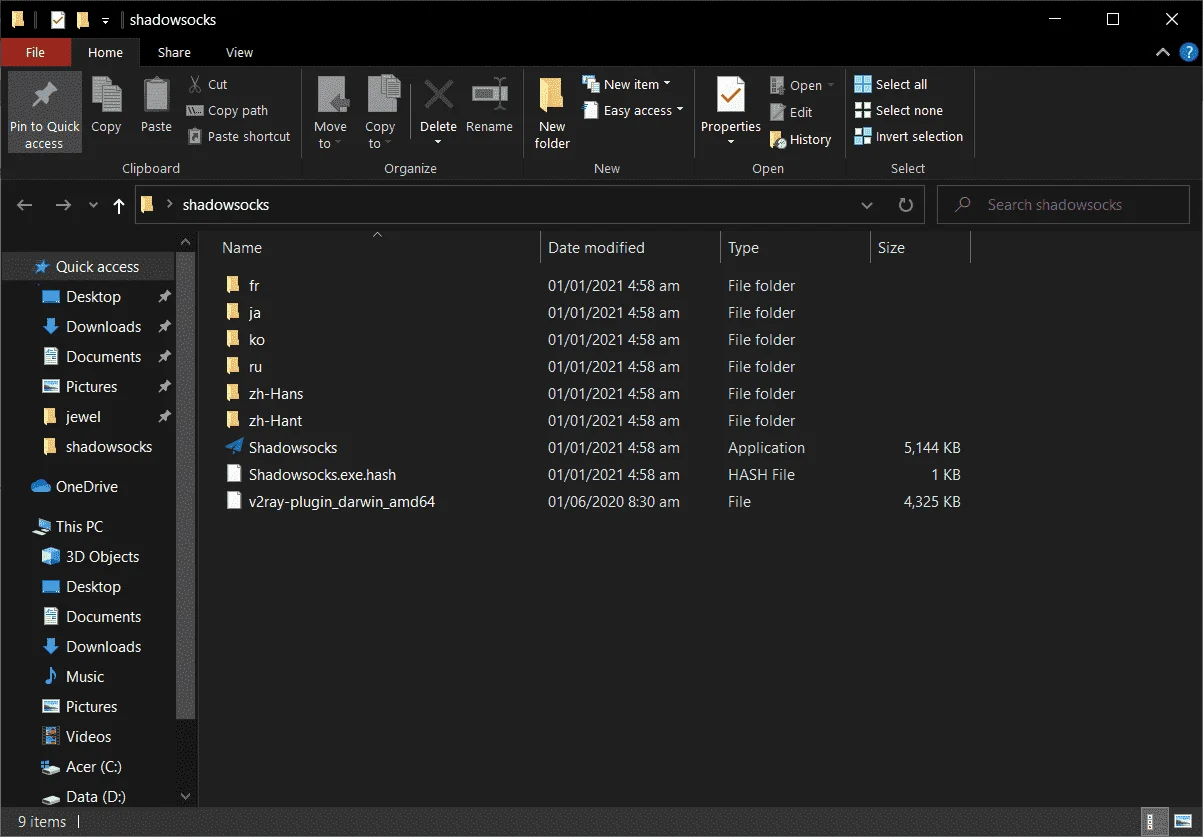Click the Help question mark icon

pyautogui.click(x=1188, y=52)
